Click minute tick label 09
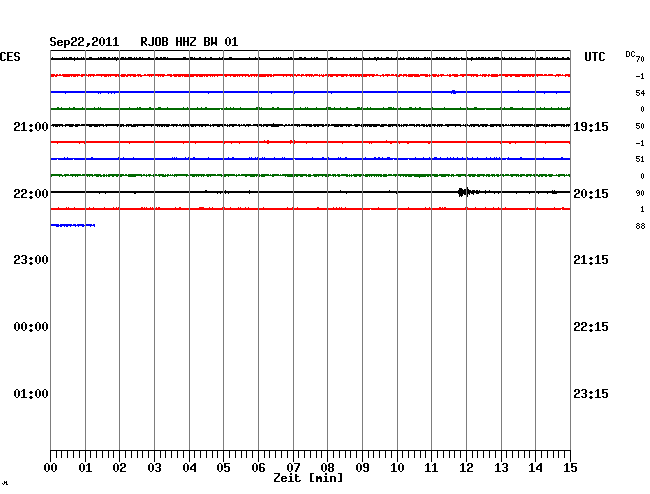650x494 pixels. 362,468
